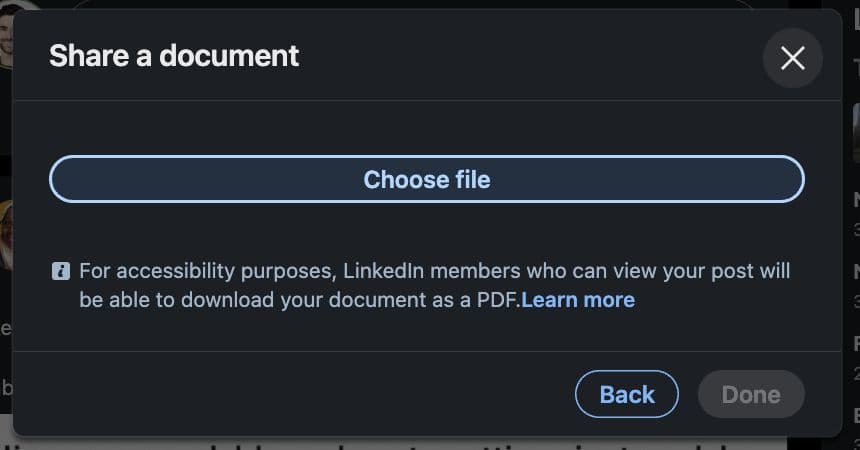Click empty dialog area above Choose file
The width and height of the screenshot is (860, 450).
(427, 127)
